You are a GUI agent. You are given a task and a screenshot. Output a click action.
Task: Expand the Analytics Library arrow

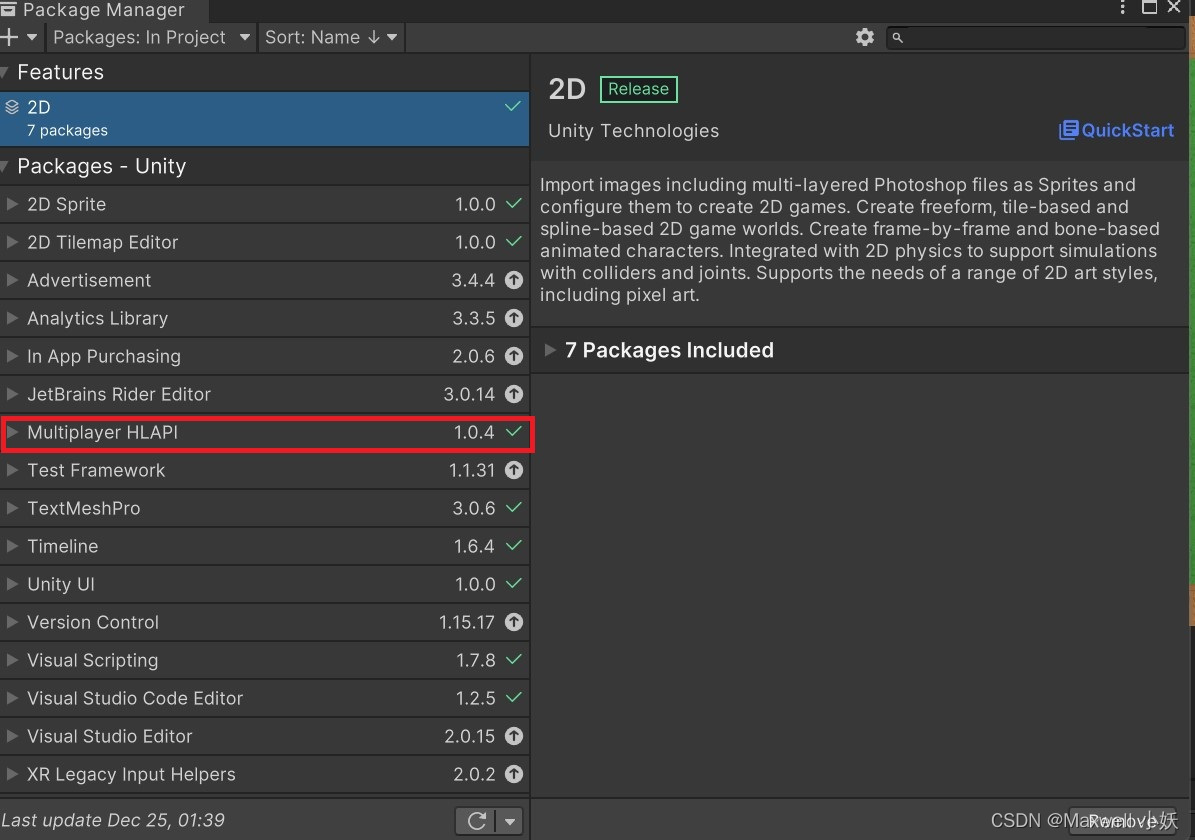[x=11, y=318]
